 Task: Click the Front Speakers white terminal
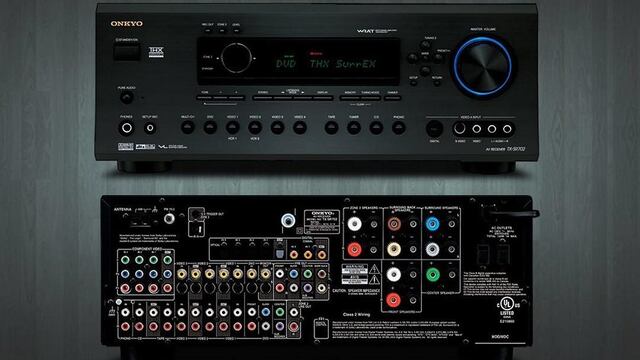[394, 275]
